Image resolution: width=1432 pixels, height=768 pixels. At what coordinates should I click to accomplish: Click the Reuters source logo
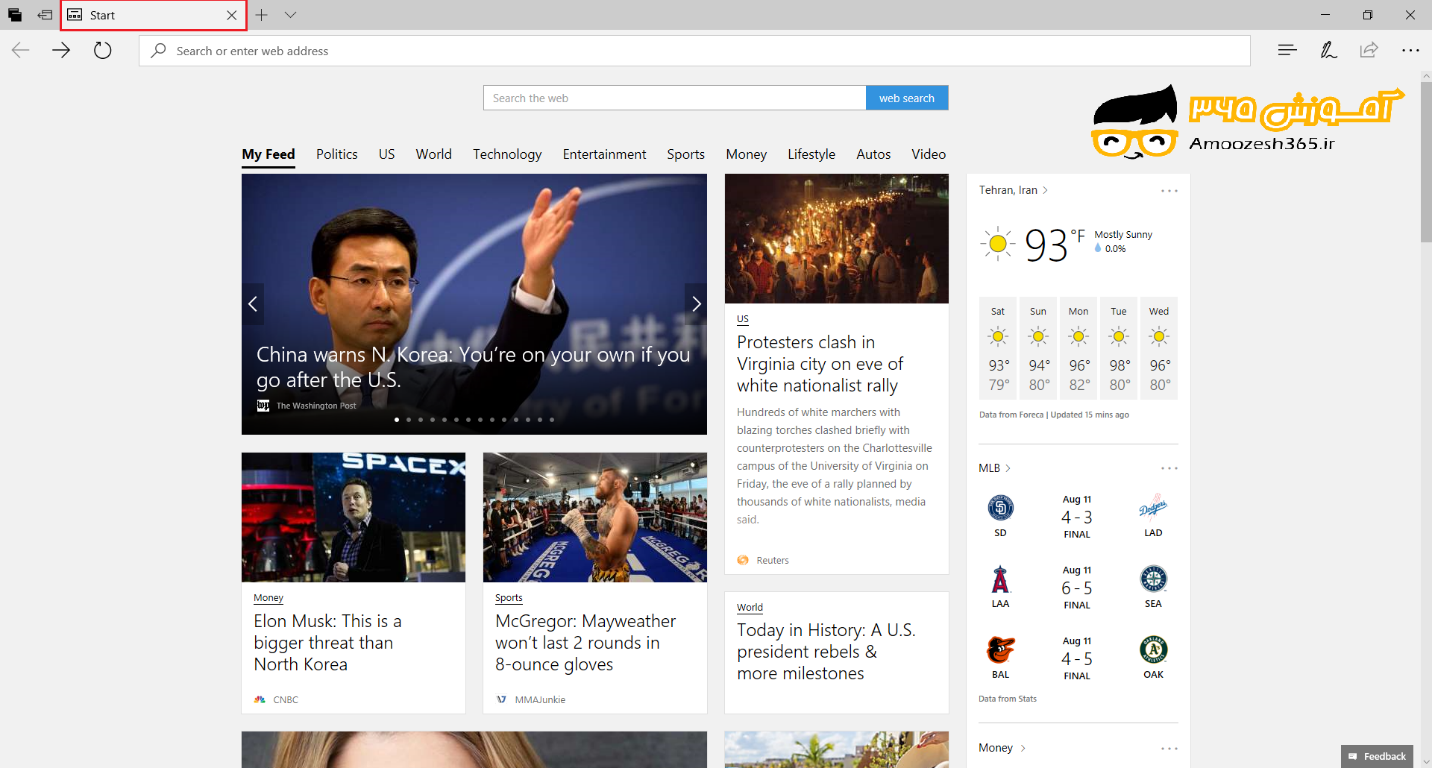click(x=743, y=560)
